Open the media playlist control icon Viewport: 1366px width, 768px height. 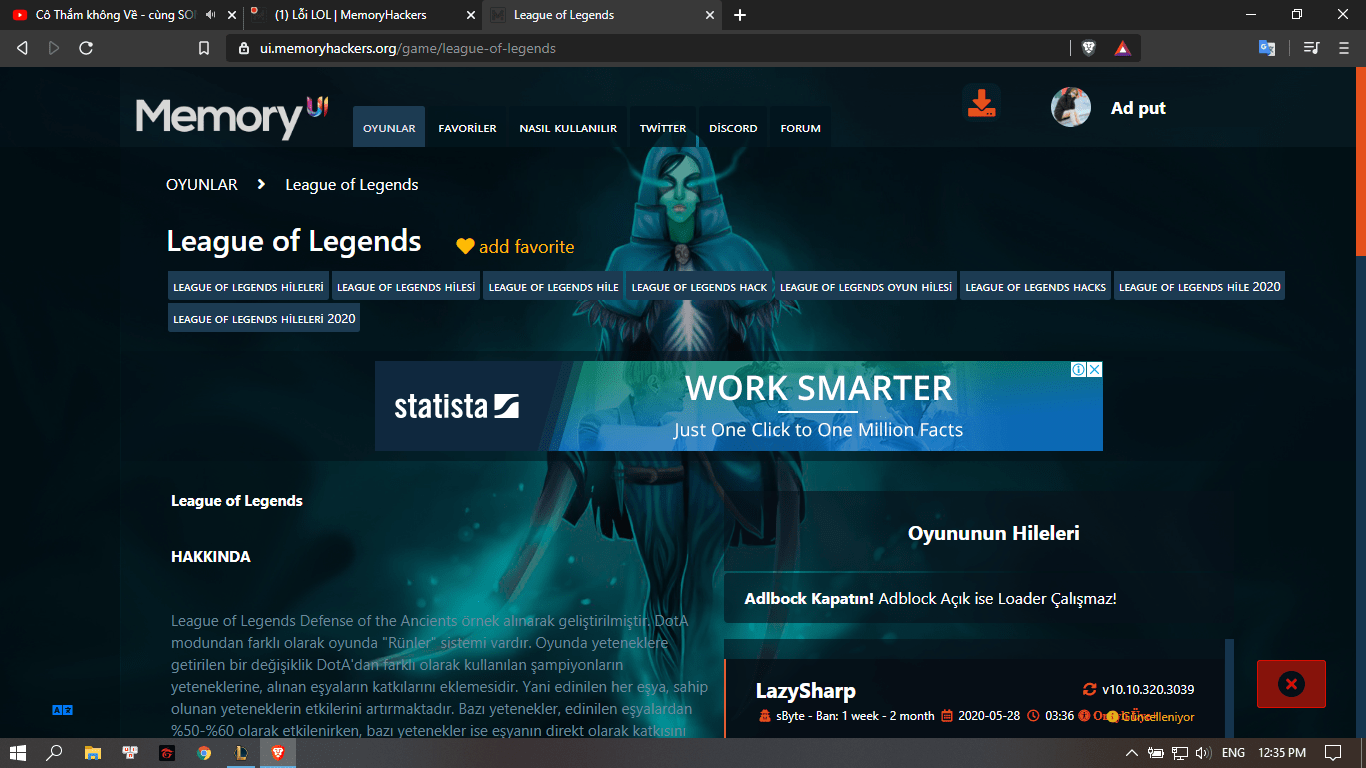[x=1312, y=48]
